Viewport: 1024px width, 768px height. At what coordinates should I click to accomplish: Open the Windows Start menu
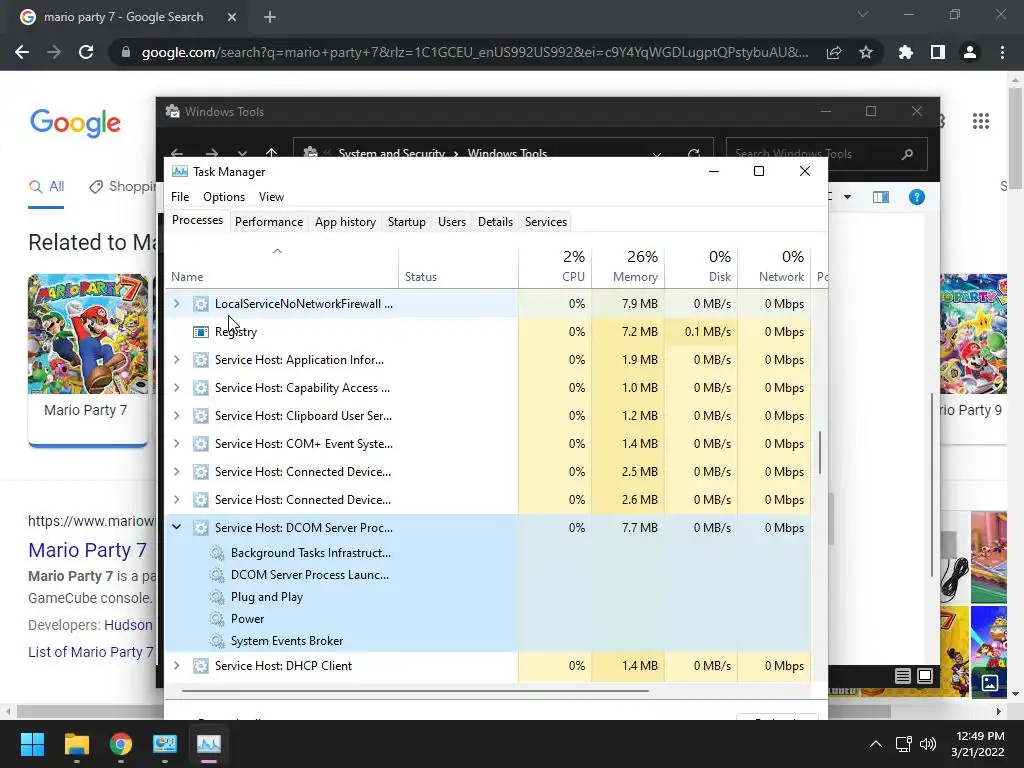coord(32,744)
